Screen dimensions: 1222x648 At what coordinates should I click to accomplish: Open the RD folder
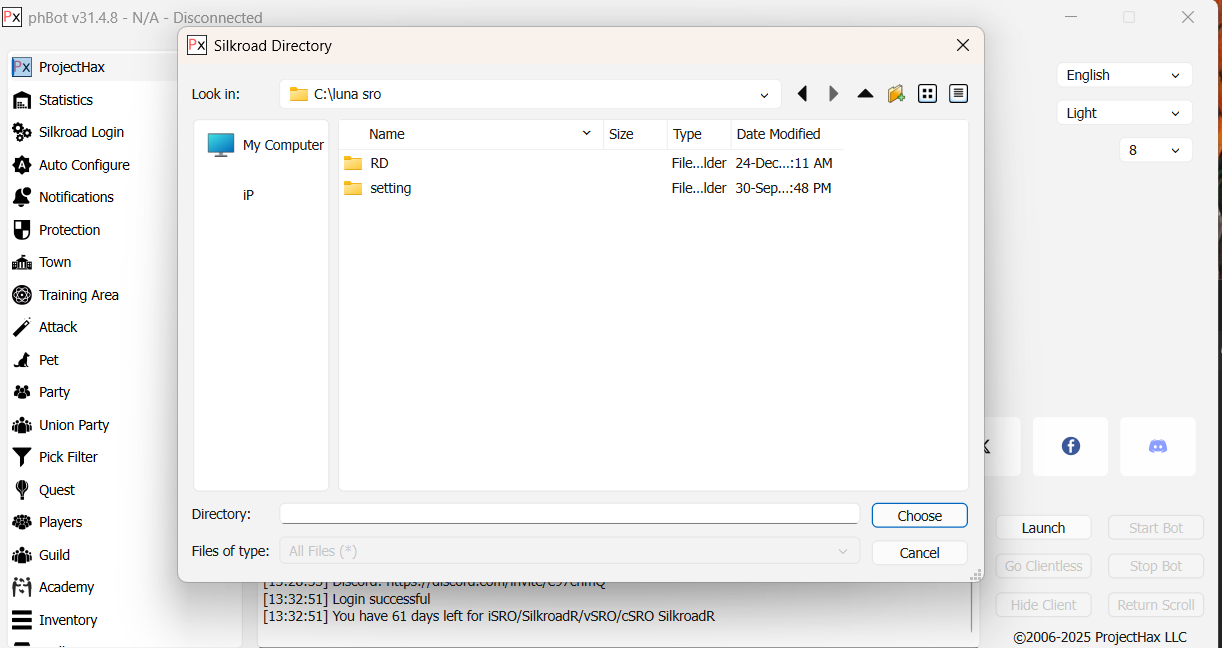click(x=378, y=163)
